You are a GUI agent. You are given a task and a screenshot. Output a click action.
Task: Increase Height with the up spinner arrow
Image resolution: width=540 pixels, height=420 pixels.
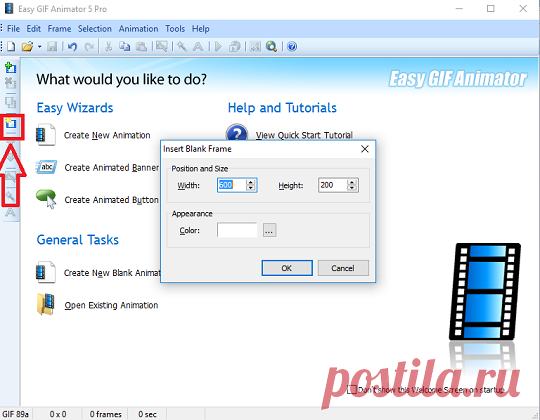[x=352, y=182]
